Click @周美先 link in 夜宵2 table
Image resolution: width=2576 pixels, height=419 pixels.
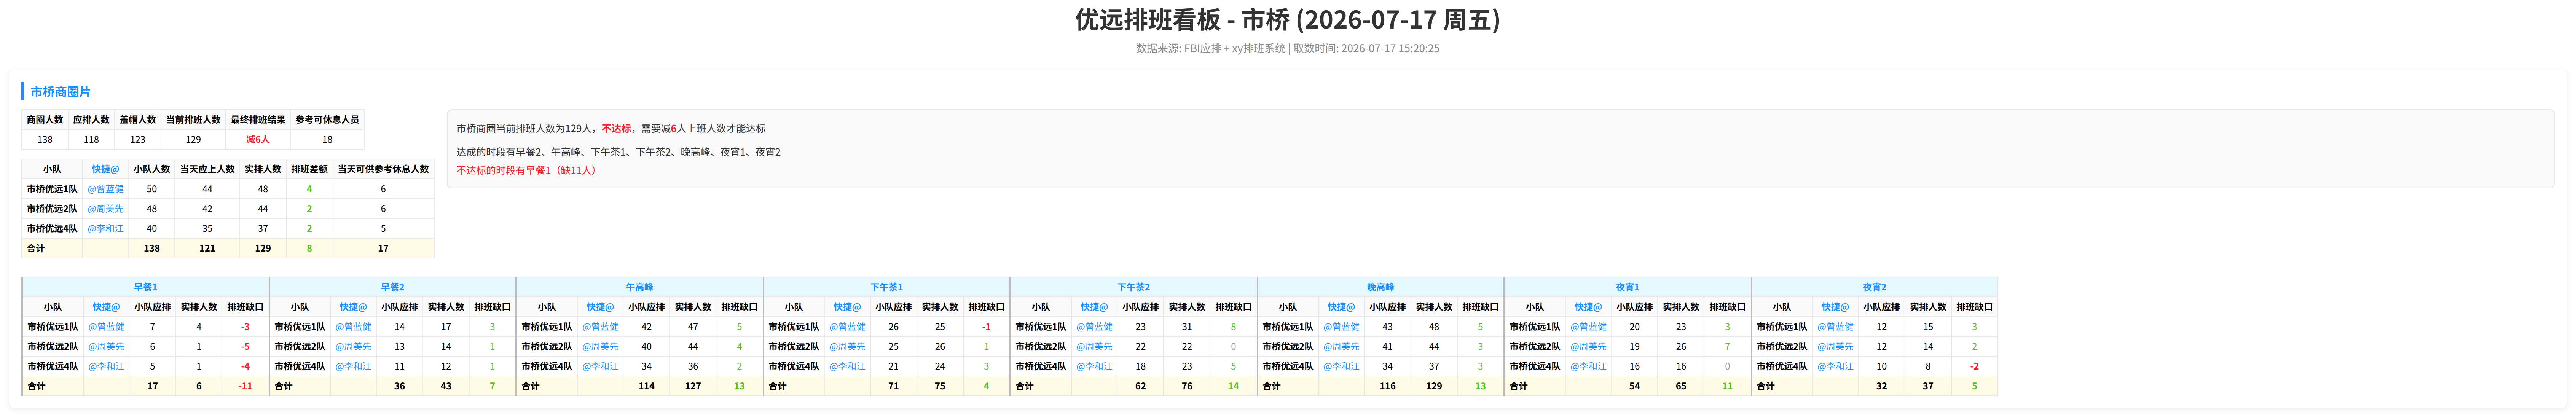[x=1835, y=347]
